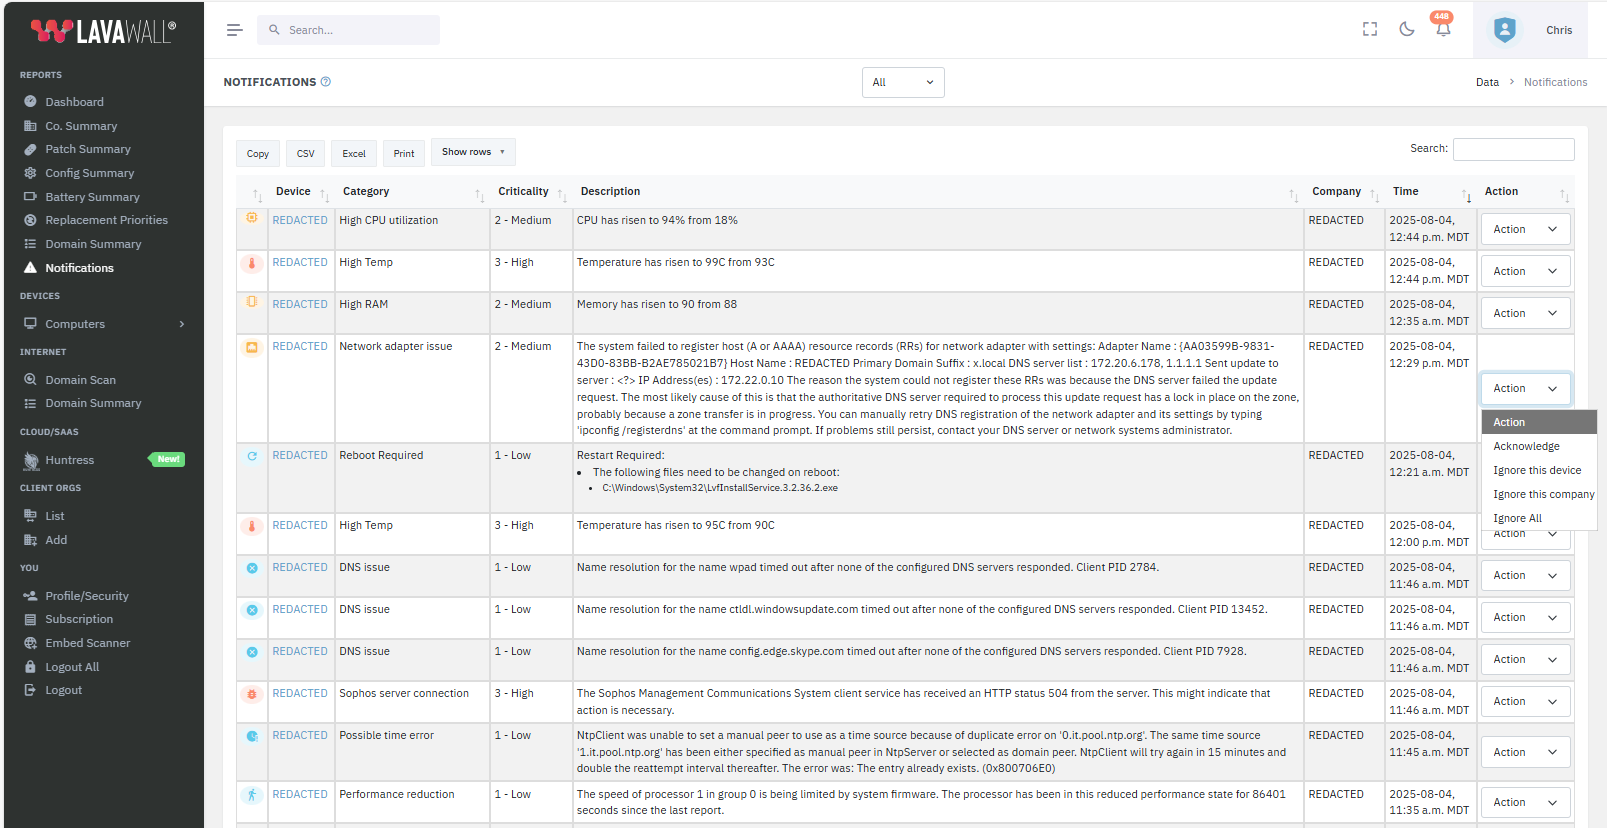Open Patch Summary in the sidebar
This screenshot has height=828, width=1607.
(88, 149)
